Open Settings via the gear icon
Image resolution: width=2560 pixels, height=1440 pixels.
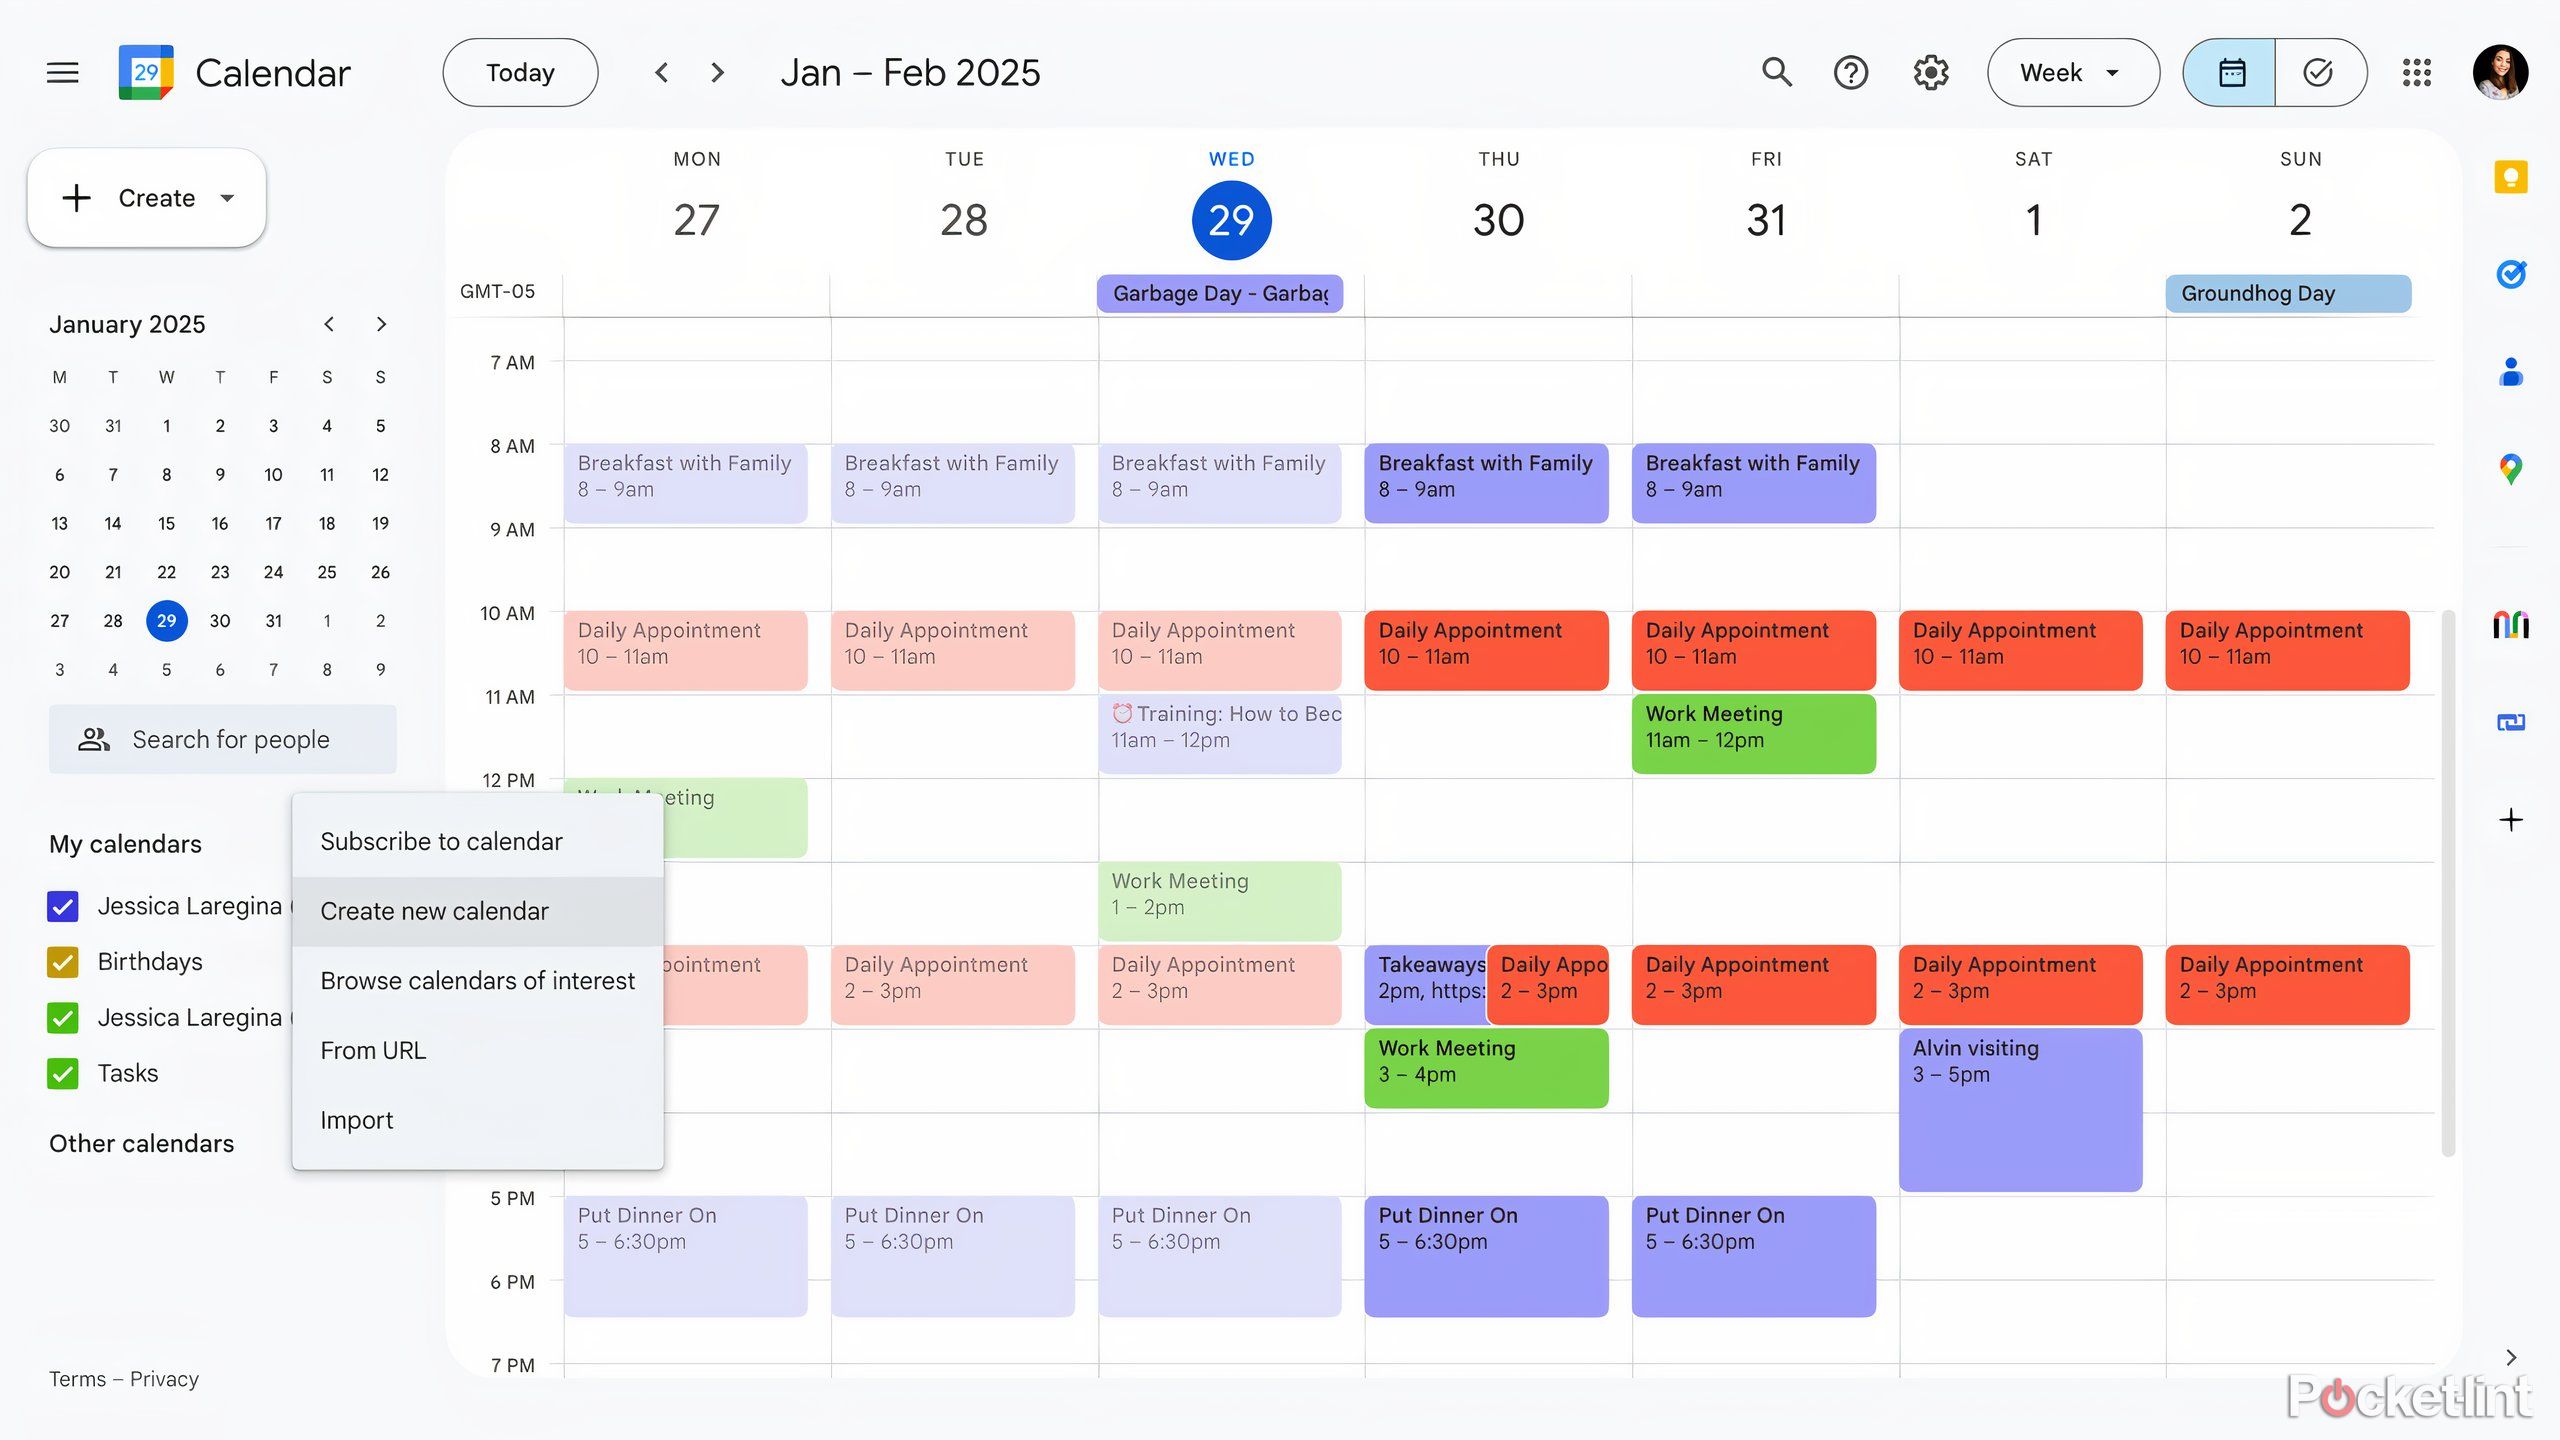tap(1929, 72)
